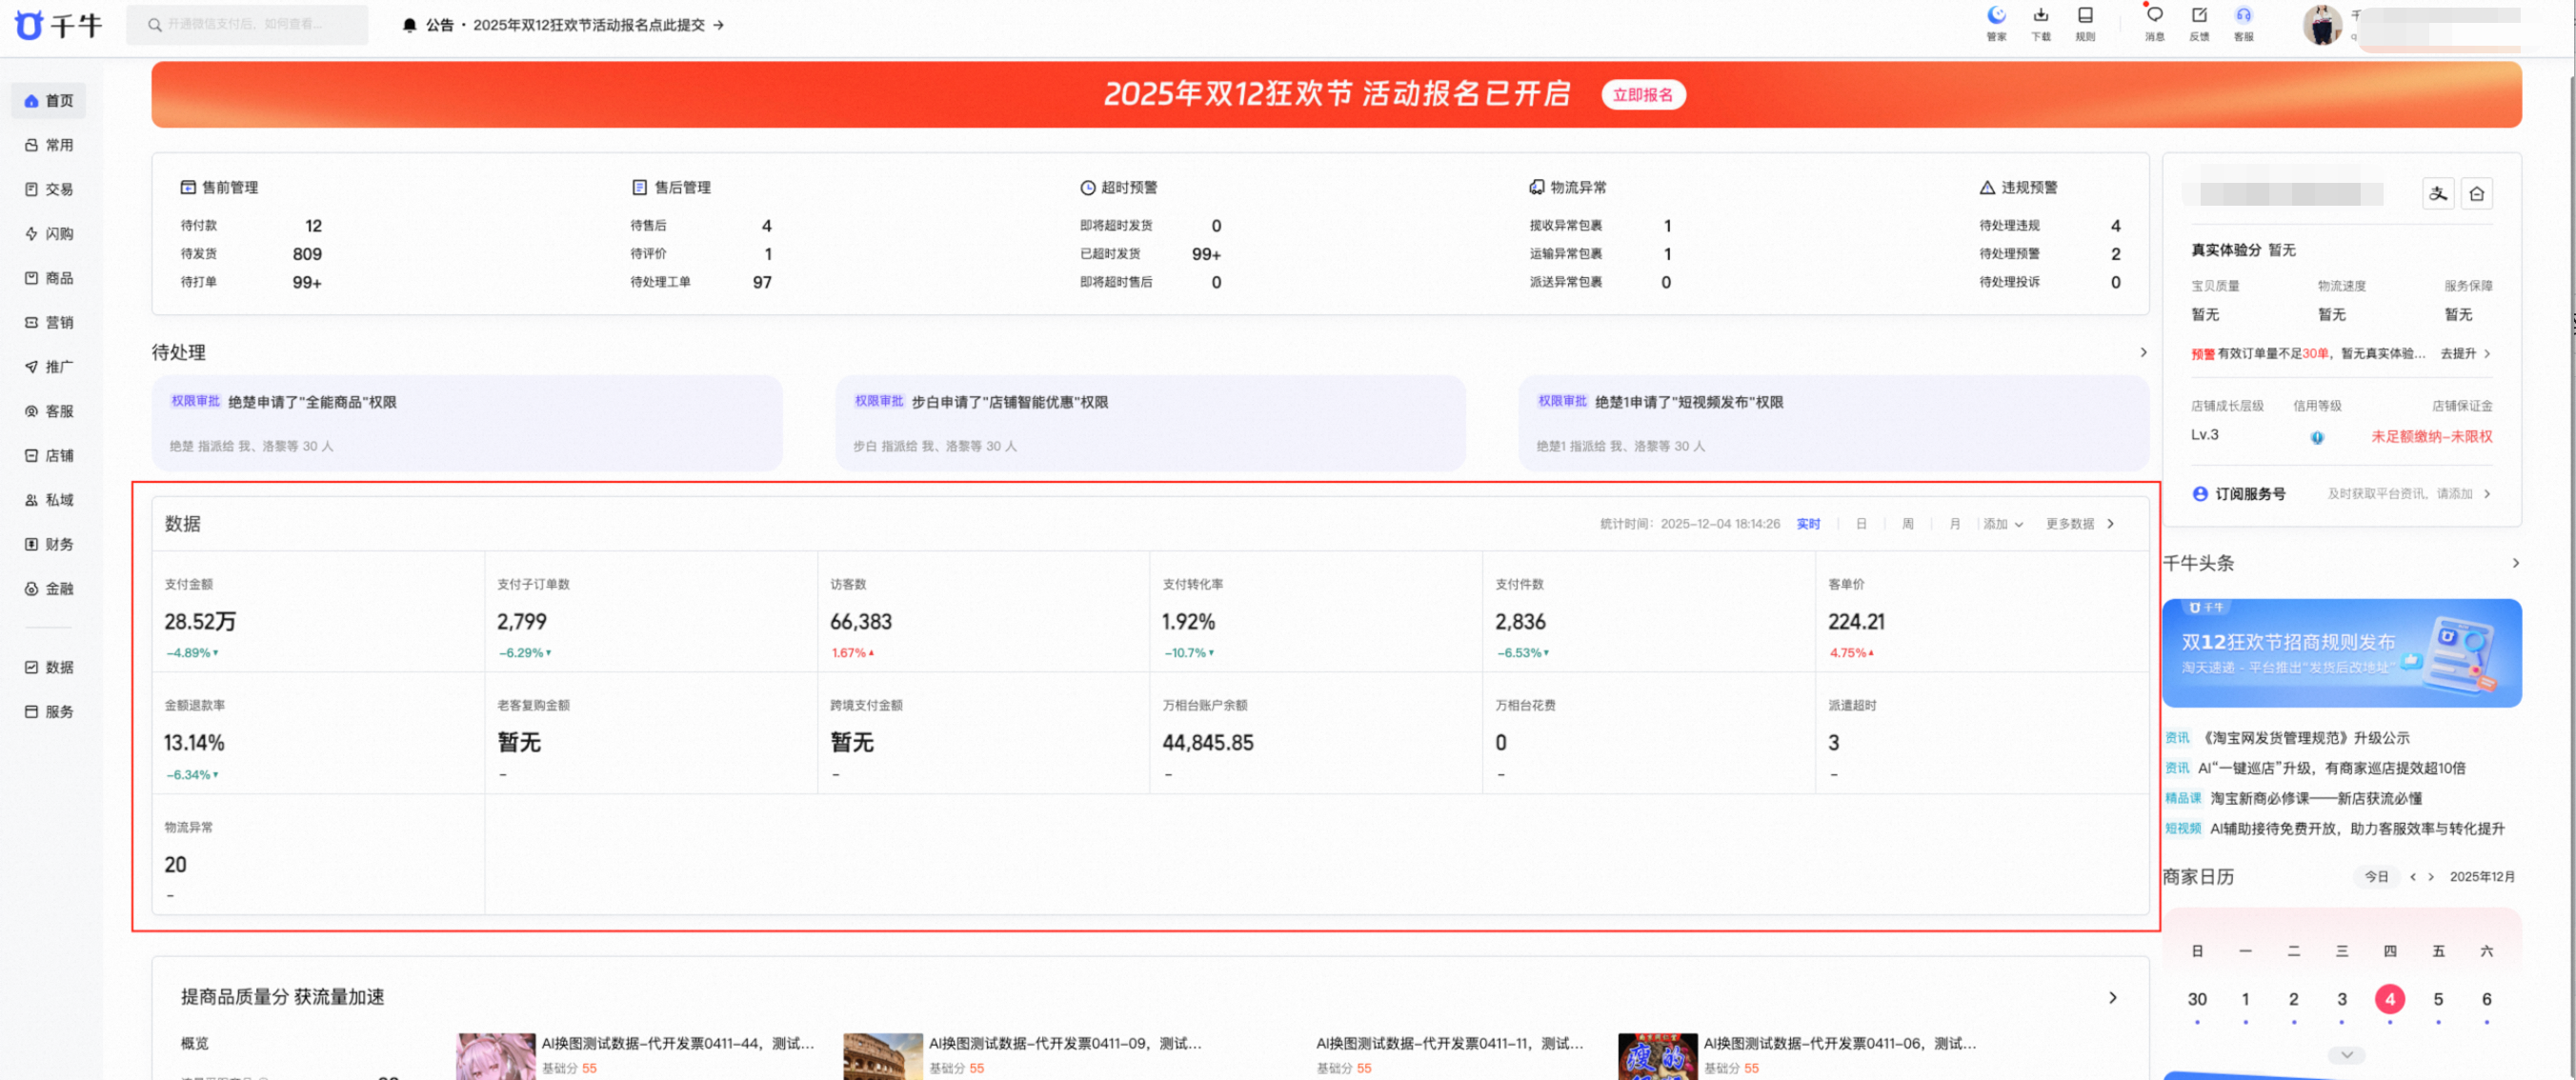Open the 短视频发布 permission request card

1833,423
